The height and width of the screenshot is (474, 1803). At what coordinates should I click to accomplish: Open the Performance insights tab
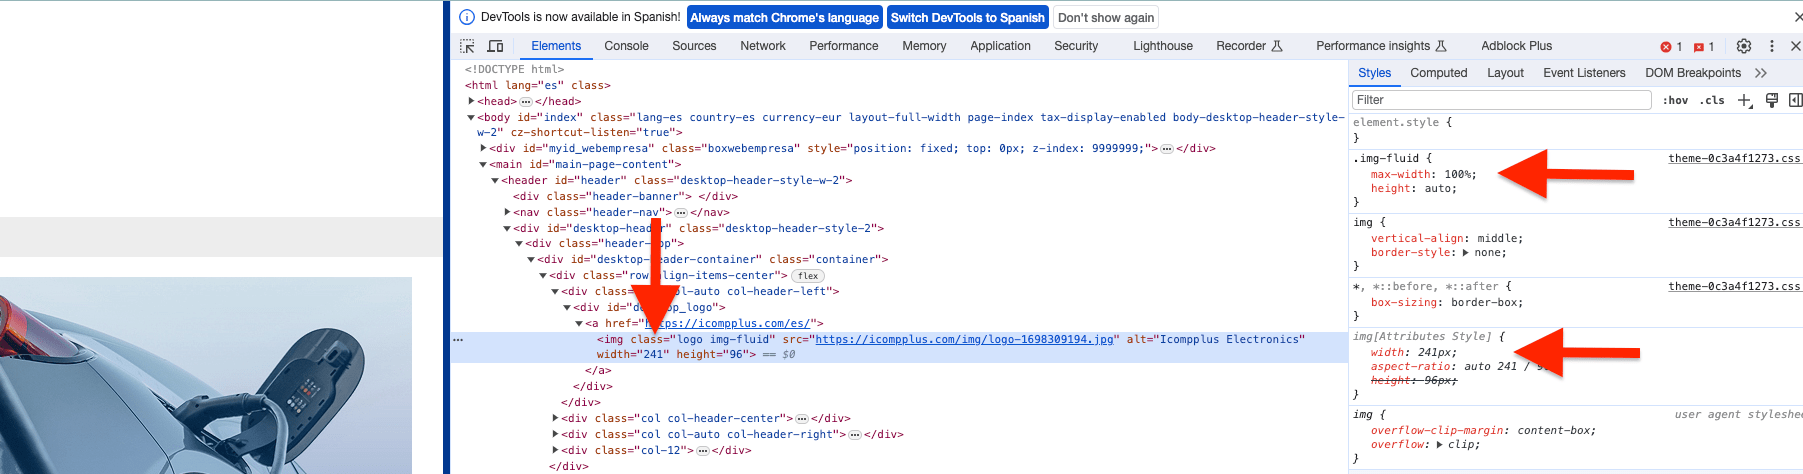coord(1381,46)
